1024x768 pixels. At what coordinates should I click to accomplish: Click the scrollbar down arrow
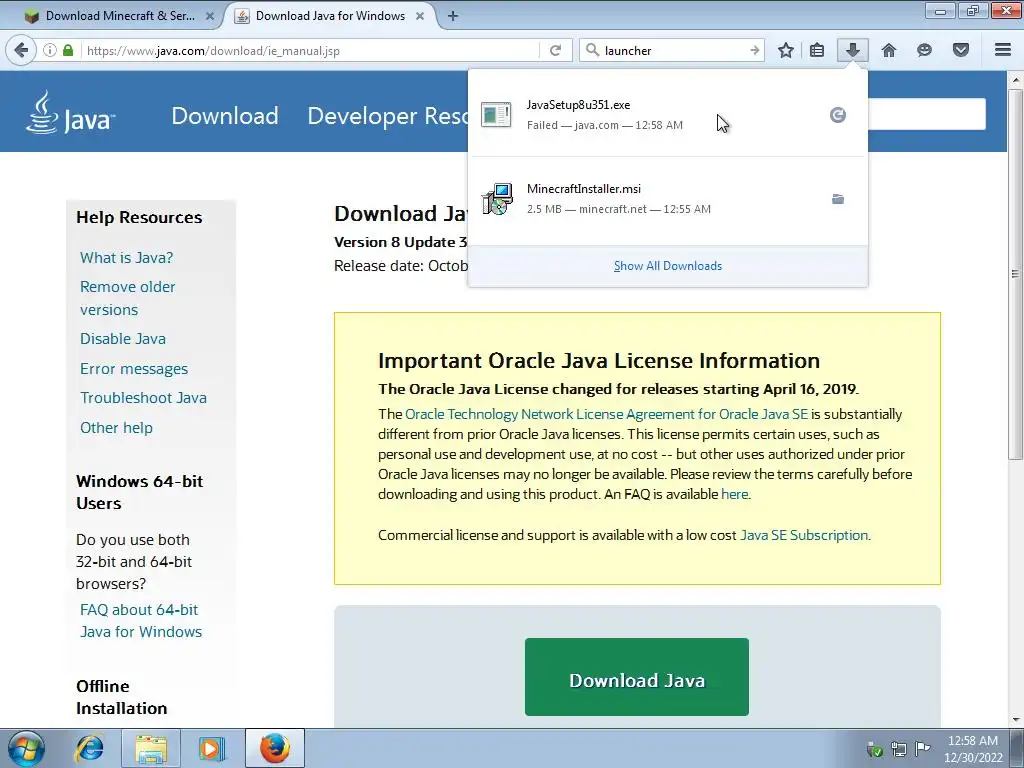[x=1016, y=720]
